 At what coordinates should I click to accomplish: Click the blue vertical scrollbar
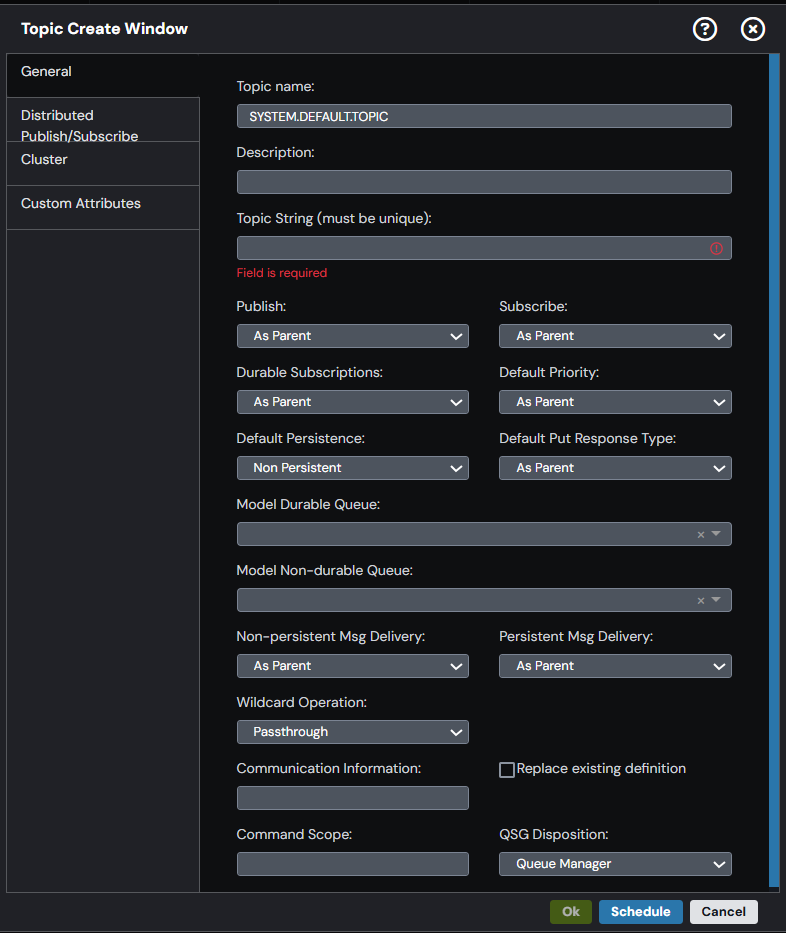(x=774, y=470)
